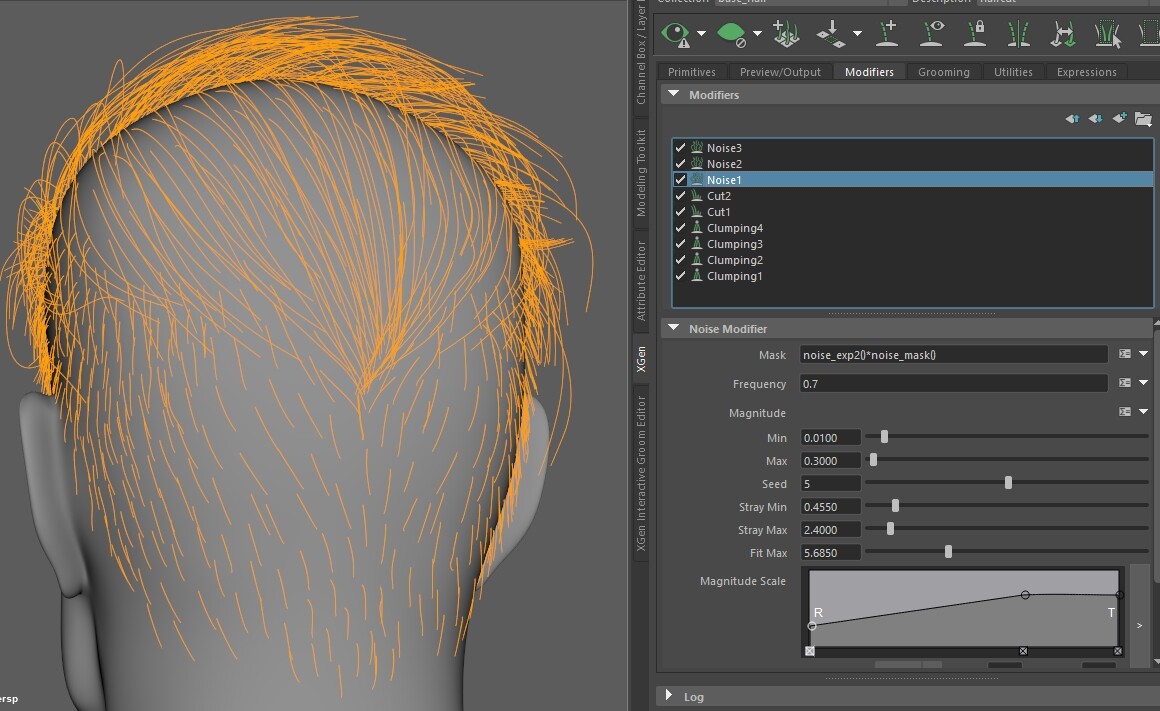
Task: Open the Mask options dropdown arrow
Action: 1144,354
